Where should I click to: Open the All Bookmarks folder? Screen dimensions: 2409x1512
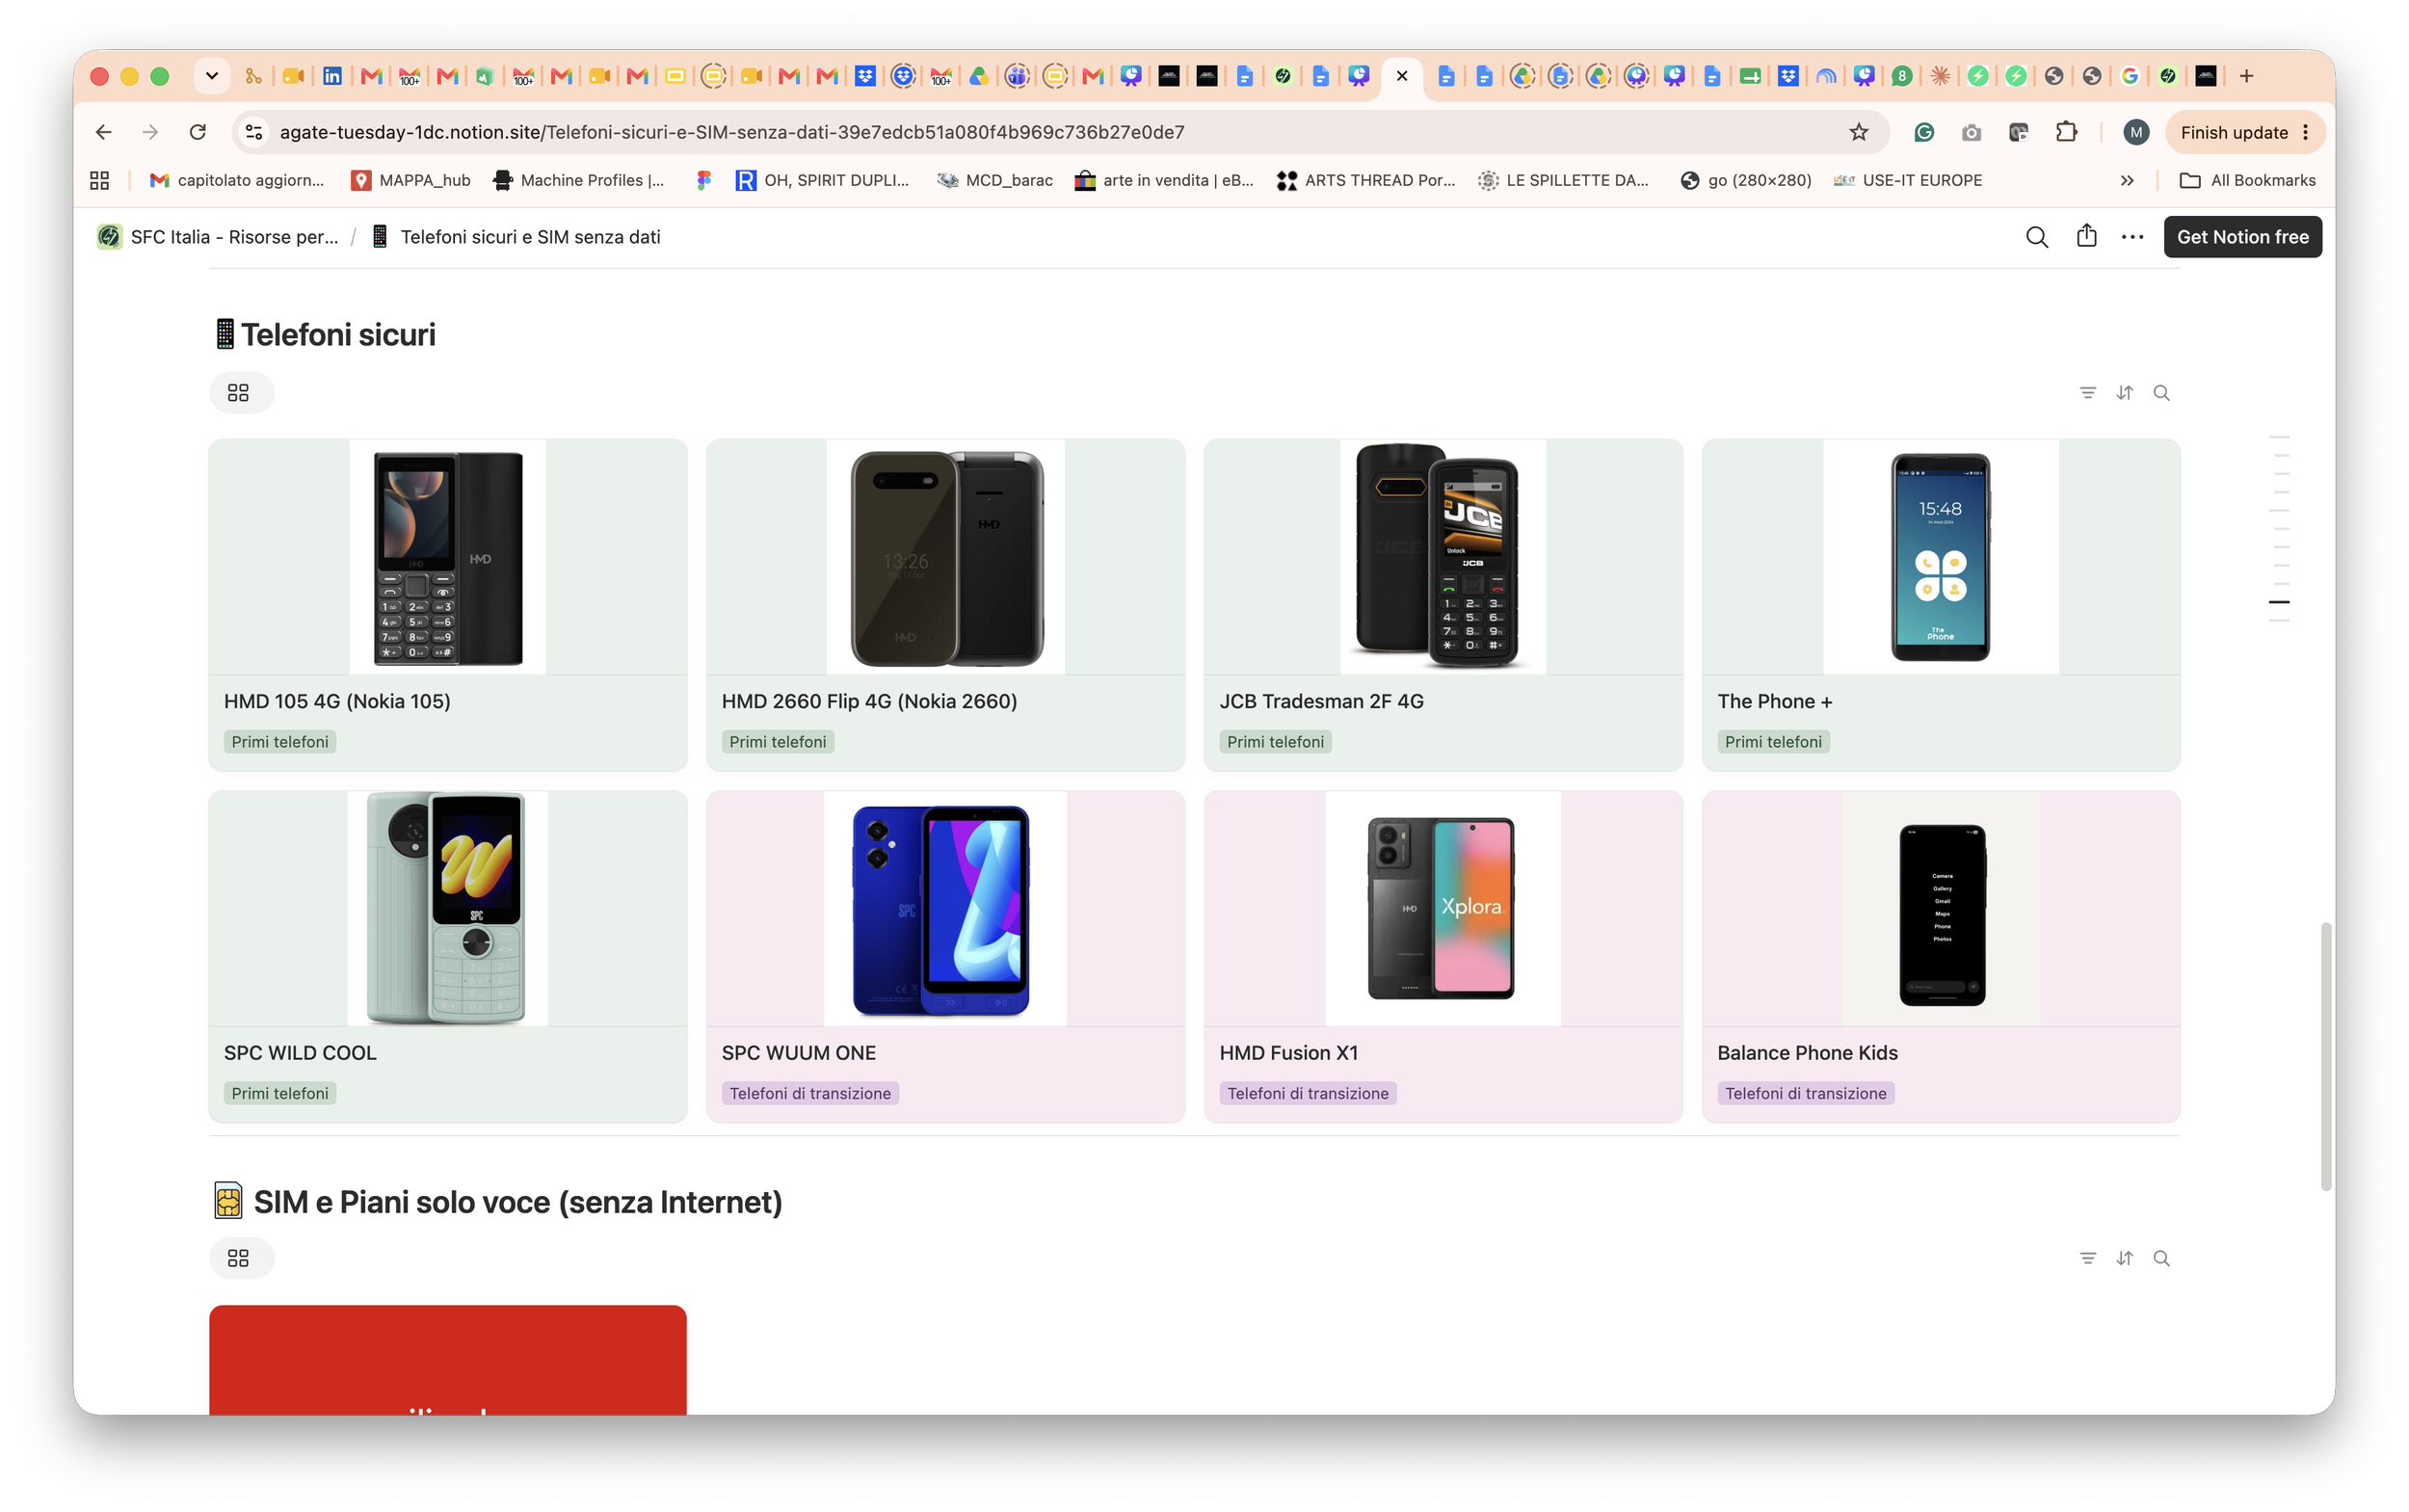(x=2248, y=180)
